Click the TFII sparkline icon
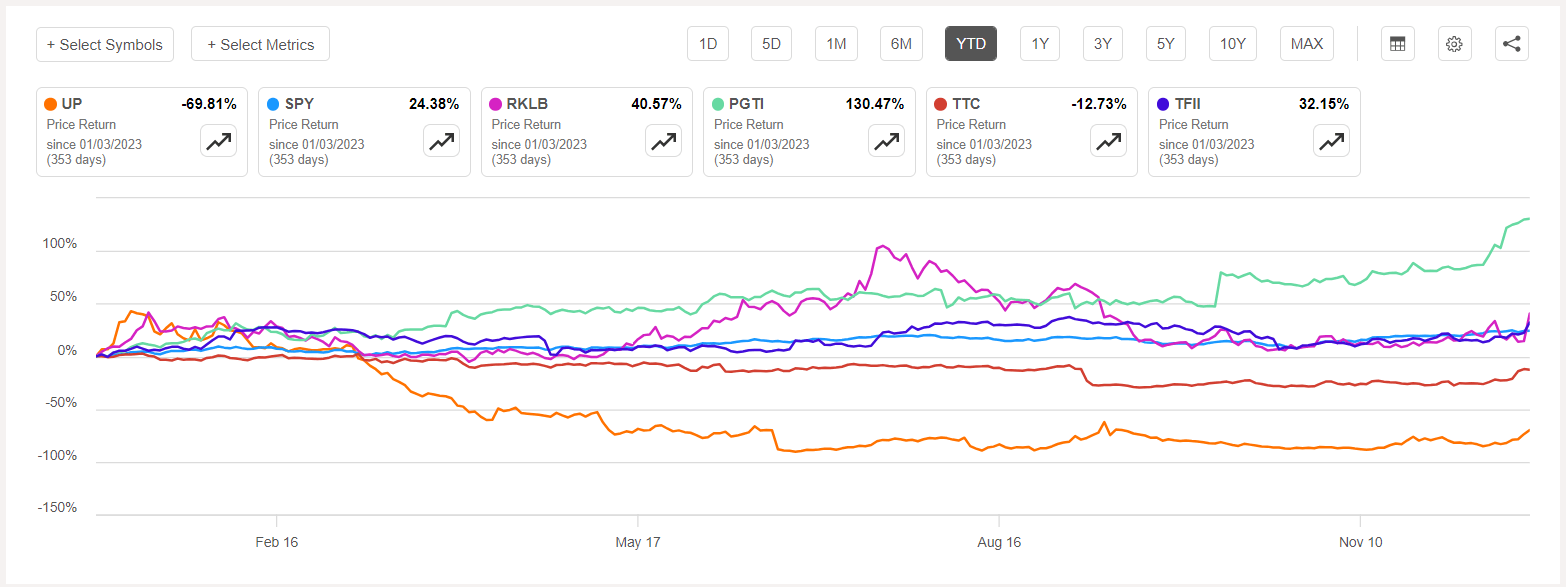 1331,141
